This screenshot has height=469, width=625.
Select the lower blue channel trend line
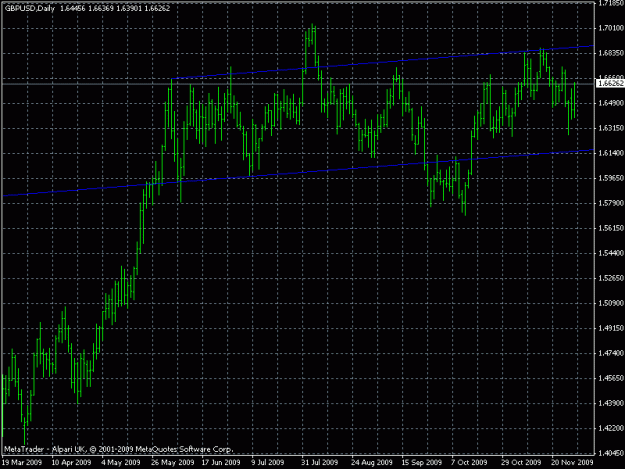pos(298,173)
